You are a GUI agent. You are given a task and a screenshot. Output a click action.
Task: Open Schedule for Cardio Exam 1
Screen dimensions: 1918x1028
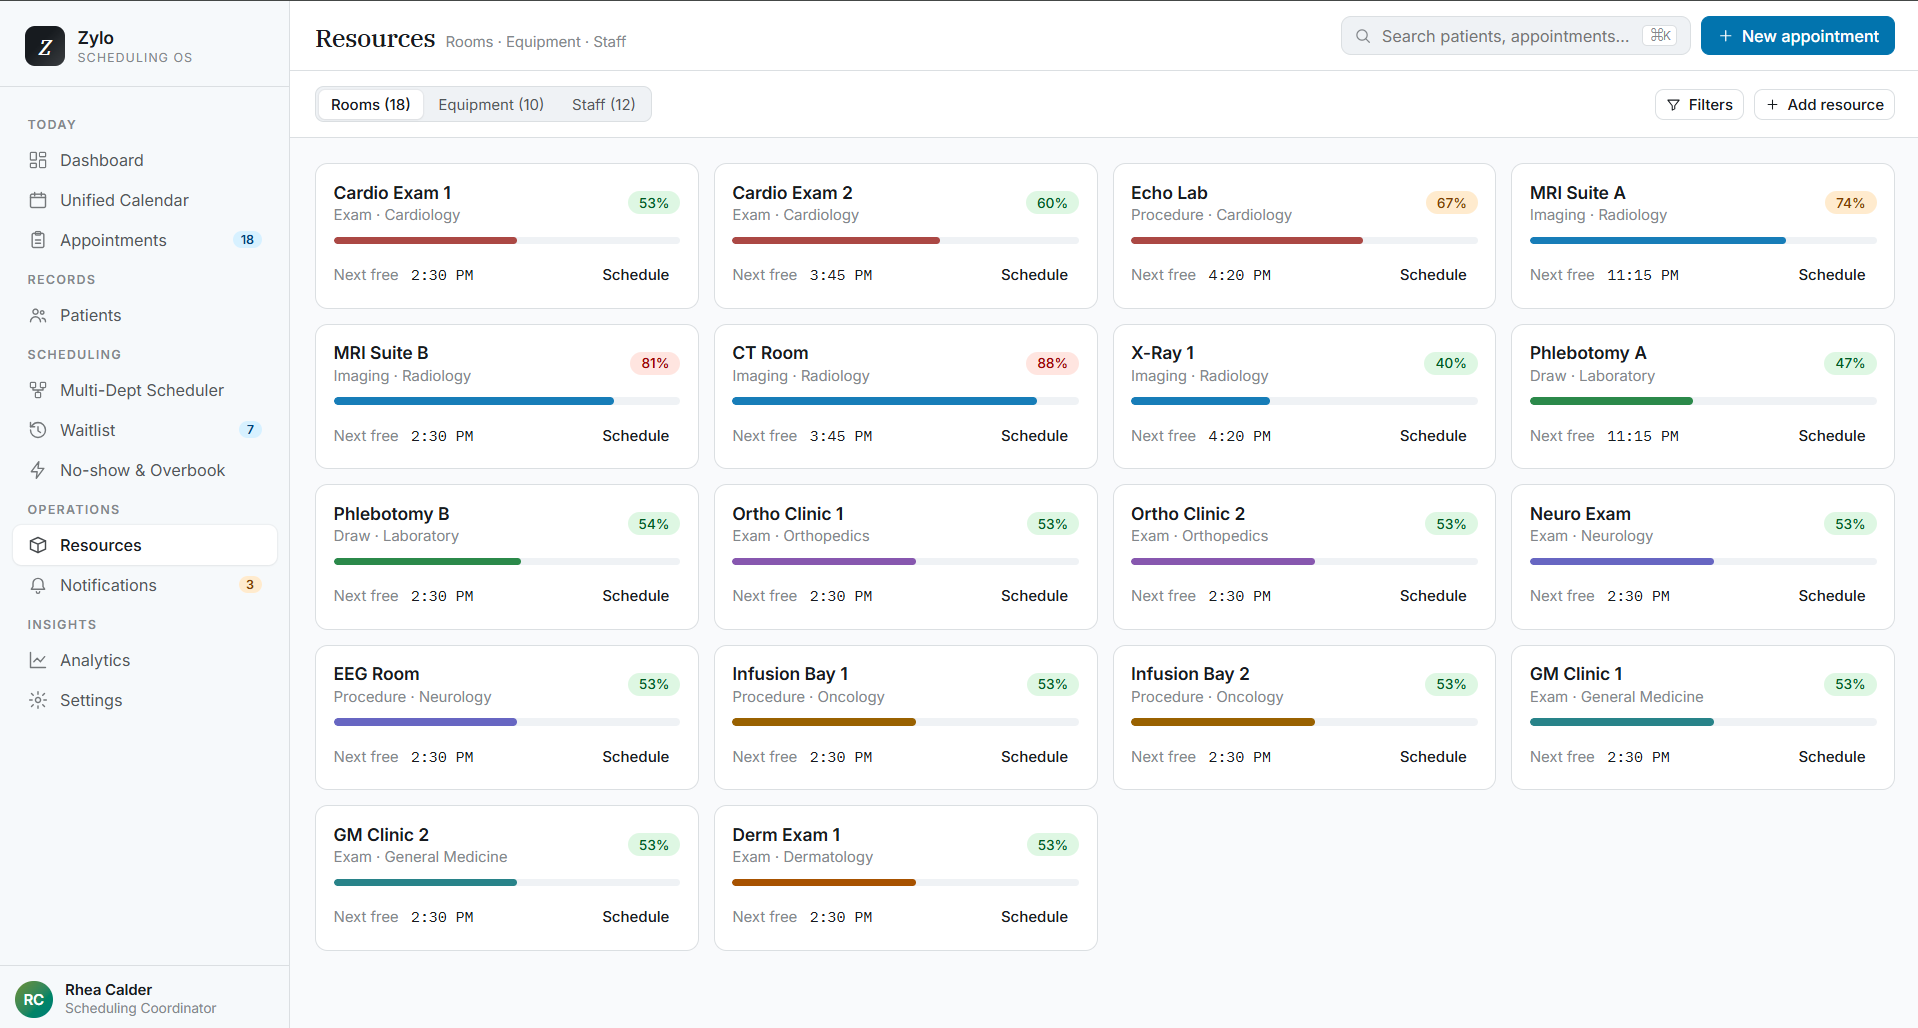635,275
